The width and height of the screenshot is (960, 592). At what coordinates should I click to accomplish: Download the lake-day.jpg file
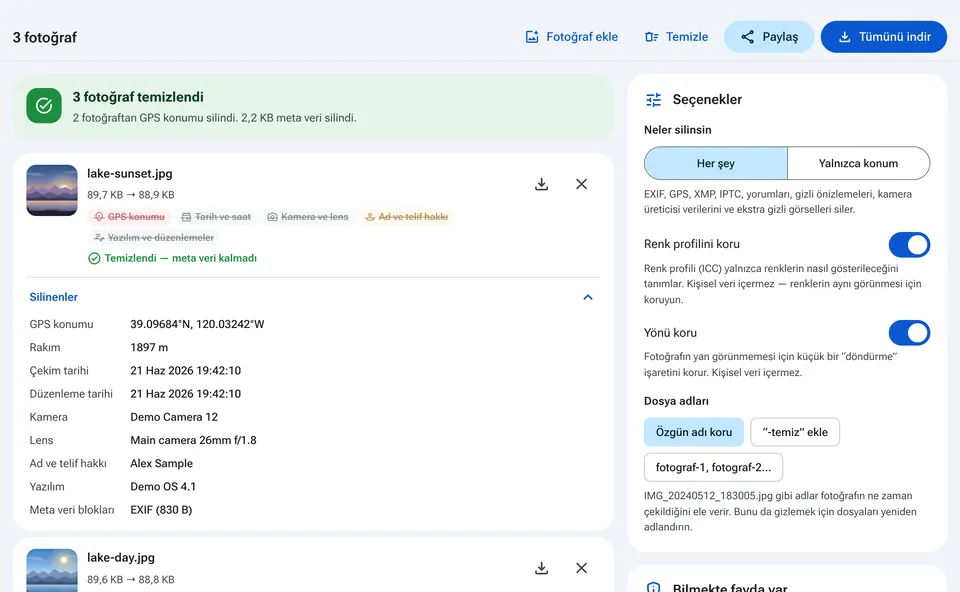click(x=541, y=568)
